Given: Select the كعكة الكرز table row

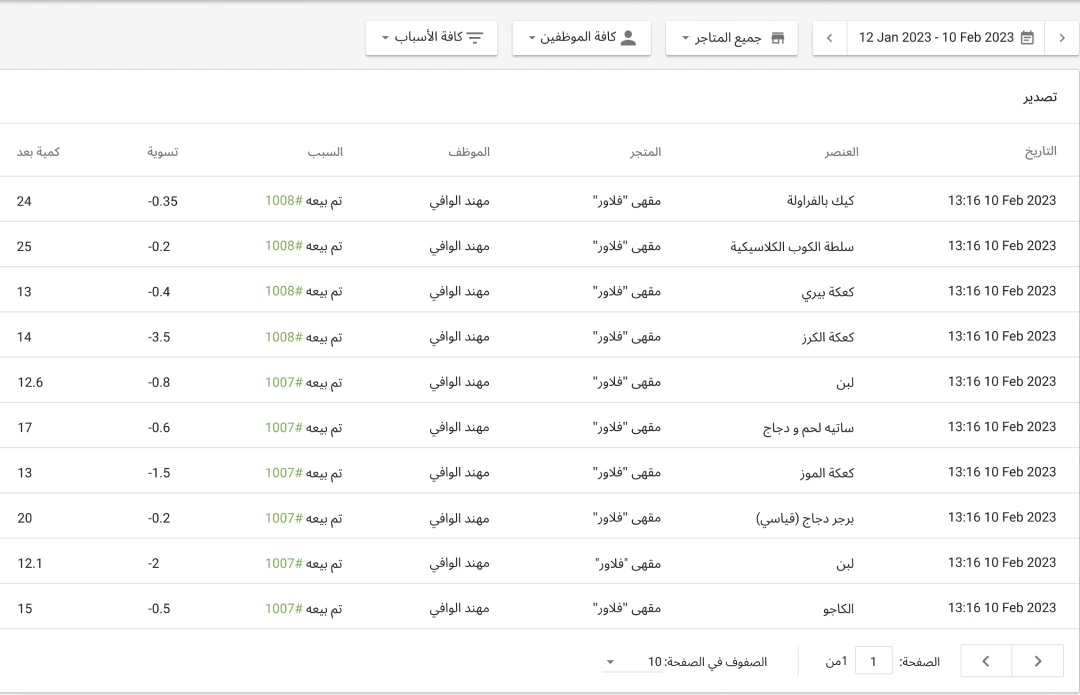Looking at the screenshot, I should tap(540, 336).
